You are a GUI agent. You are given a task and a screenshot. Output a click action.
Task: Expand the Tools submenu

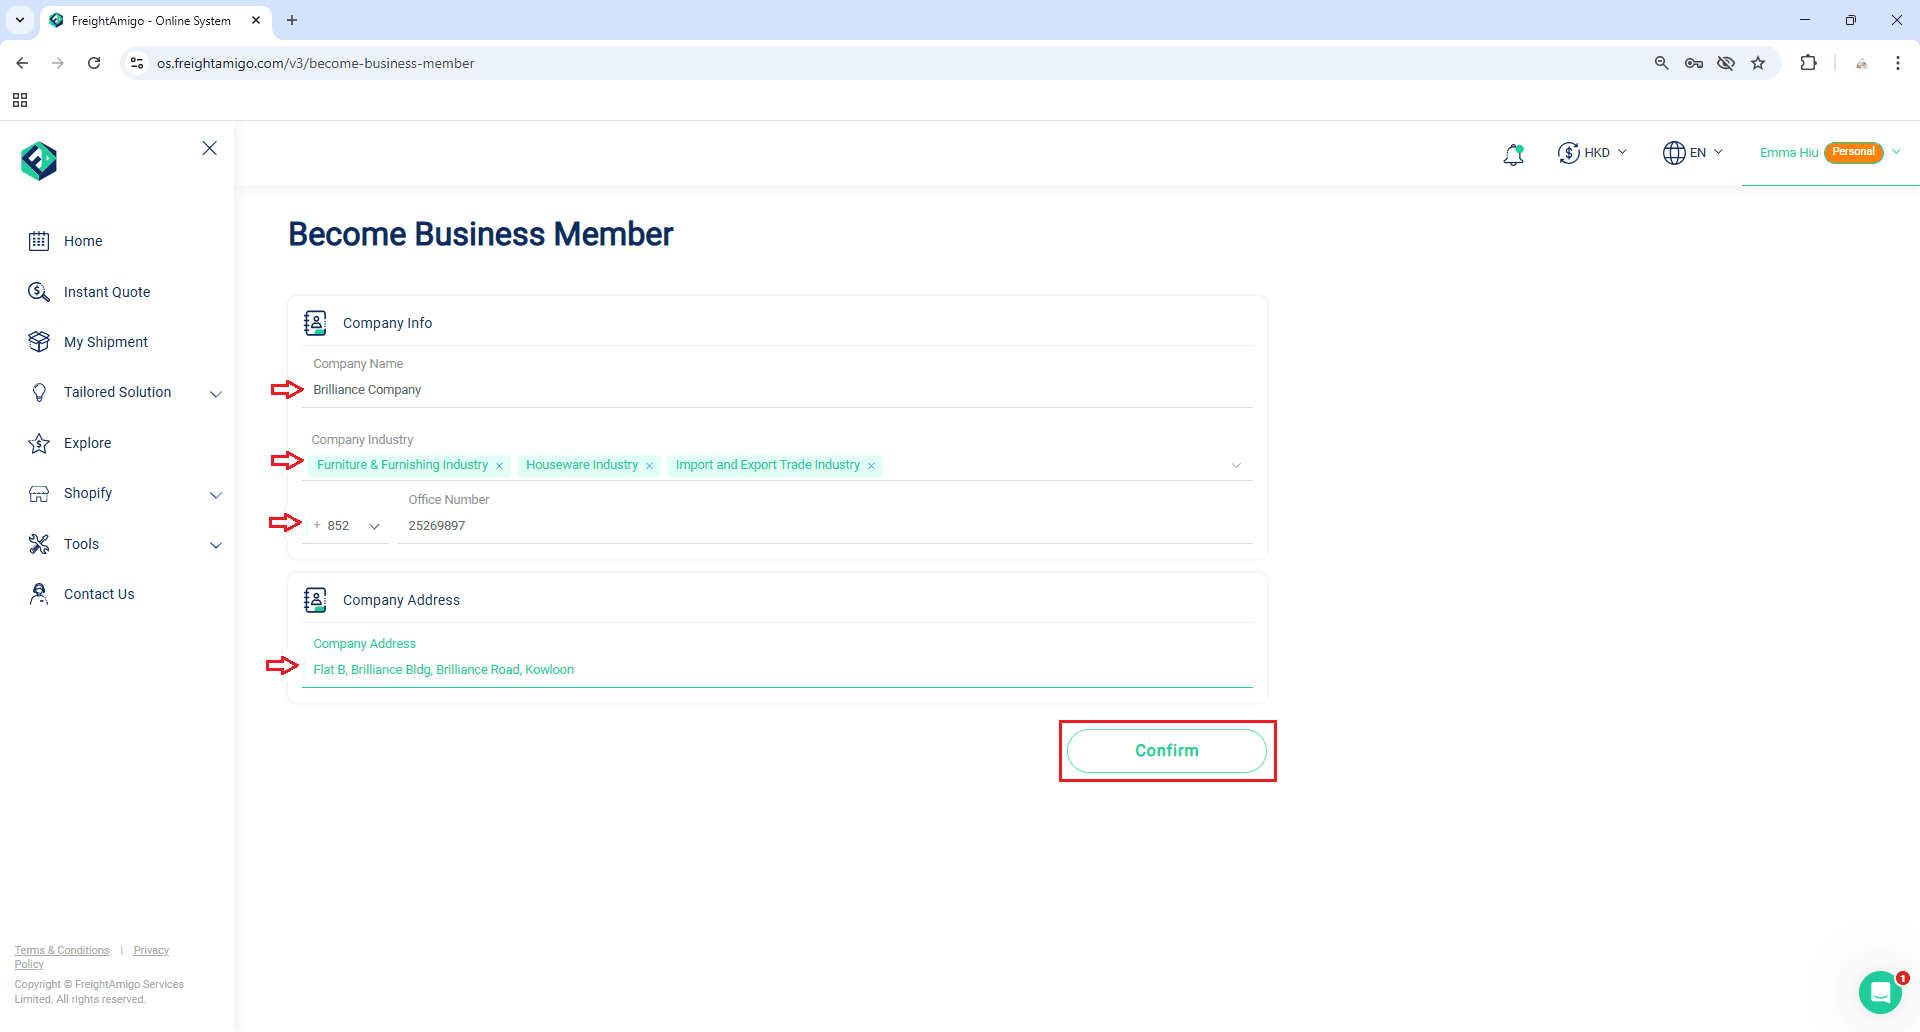[x=215, y=545]
